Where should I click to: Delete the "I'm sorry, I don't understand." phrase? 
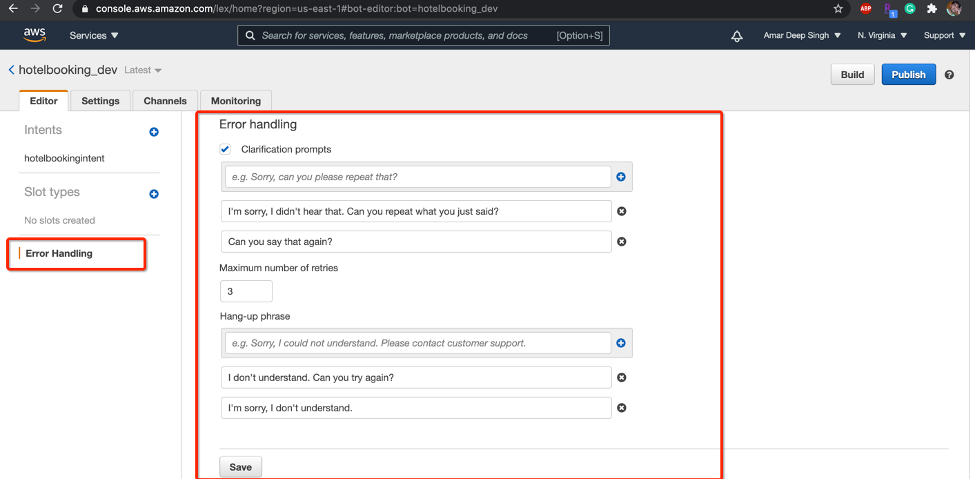tap(621, 408)
